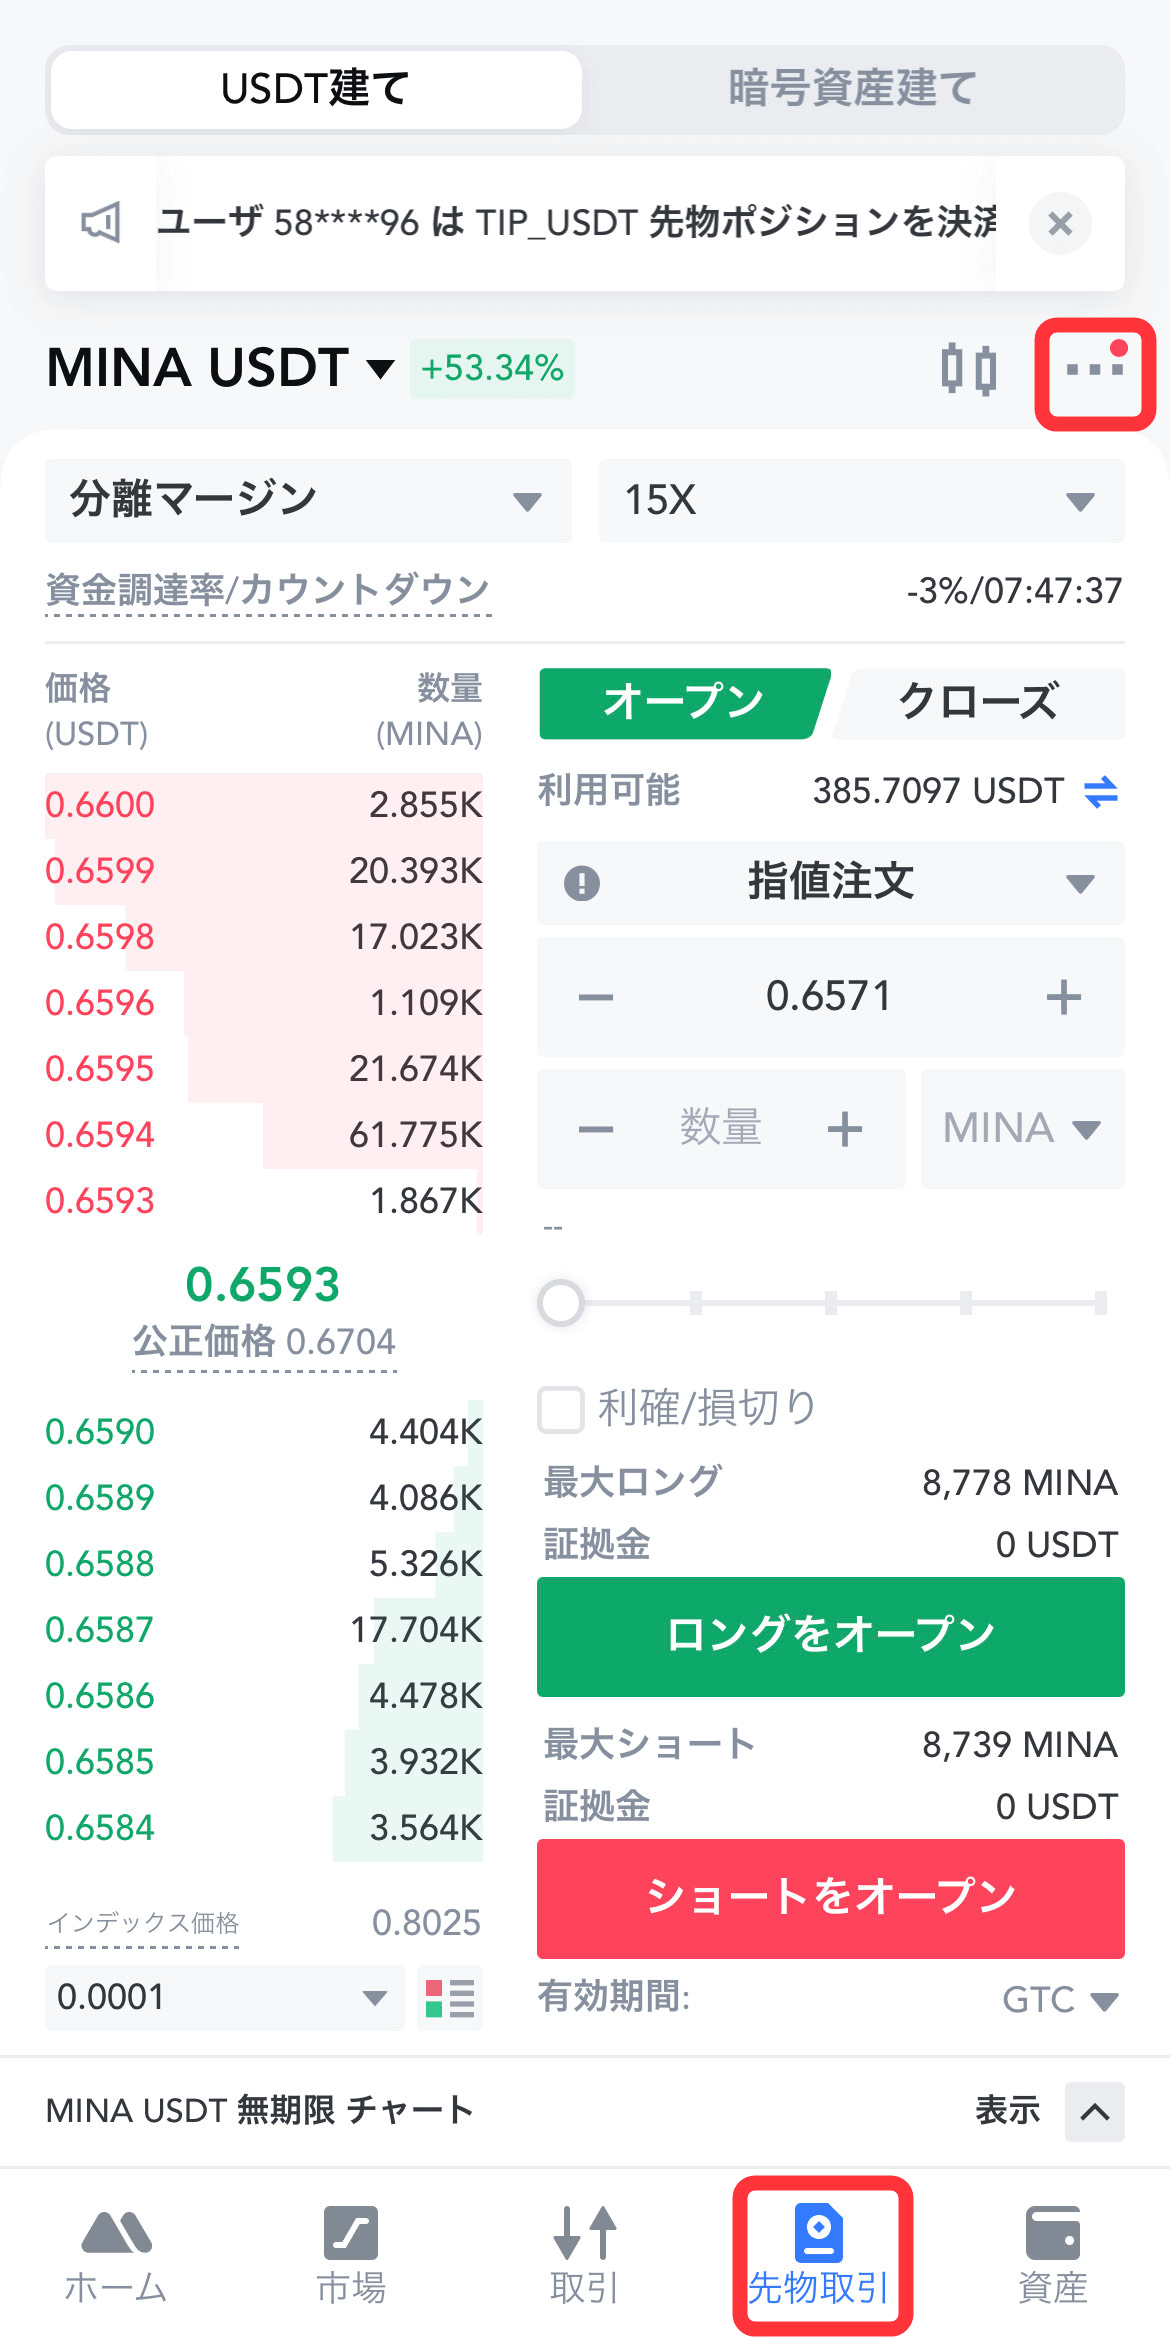Switch the order book layout view
This screenshot has height=2352, width=1170.
pos(450,1998)
